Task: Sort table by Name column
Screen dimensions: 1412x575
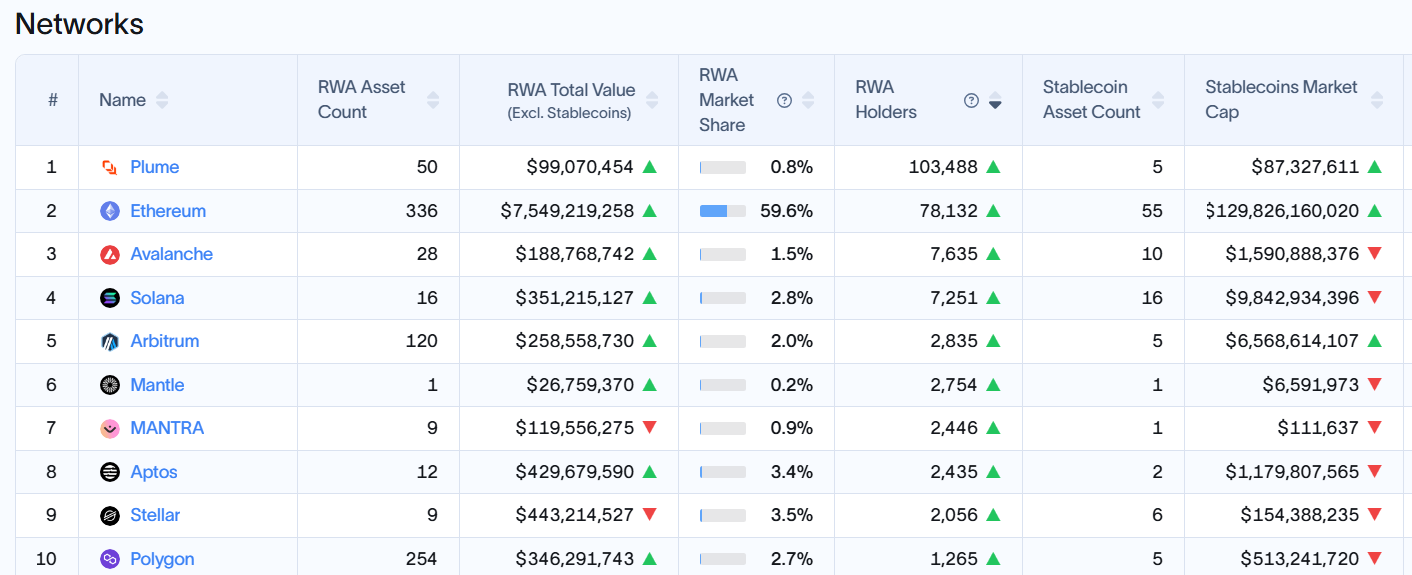Action: [x=162, y=100]
